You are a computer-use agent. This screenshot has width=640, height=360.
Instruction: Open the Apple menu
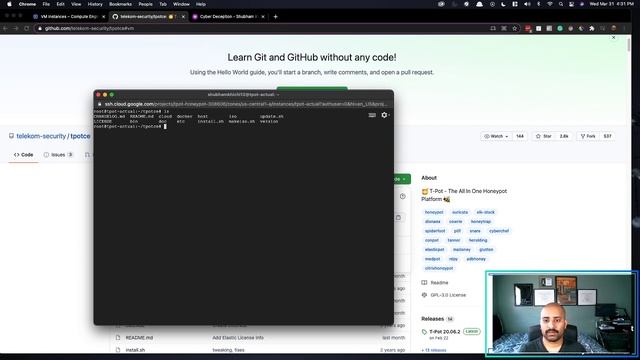9,4
